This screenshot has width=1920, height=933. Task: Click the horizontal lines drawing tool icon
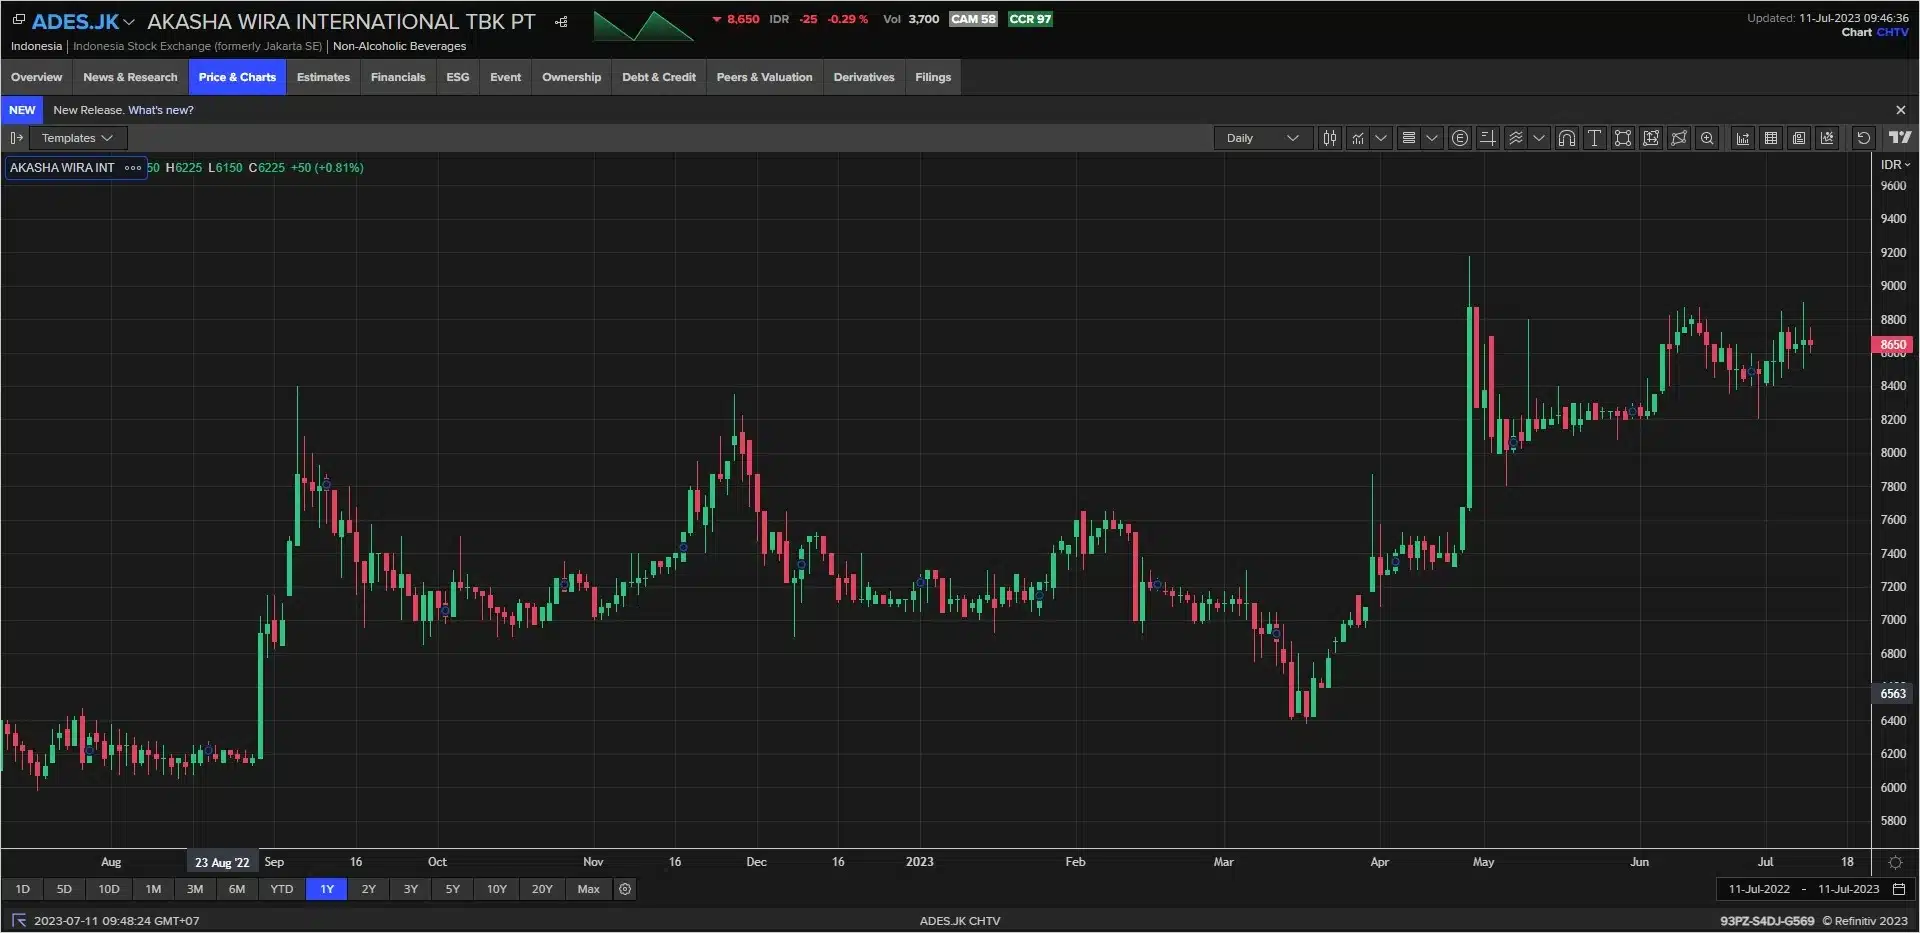point(1408,138)
